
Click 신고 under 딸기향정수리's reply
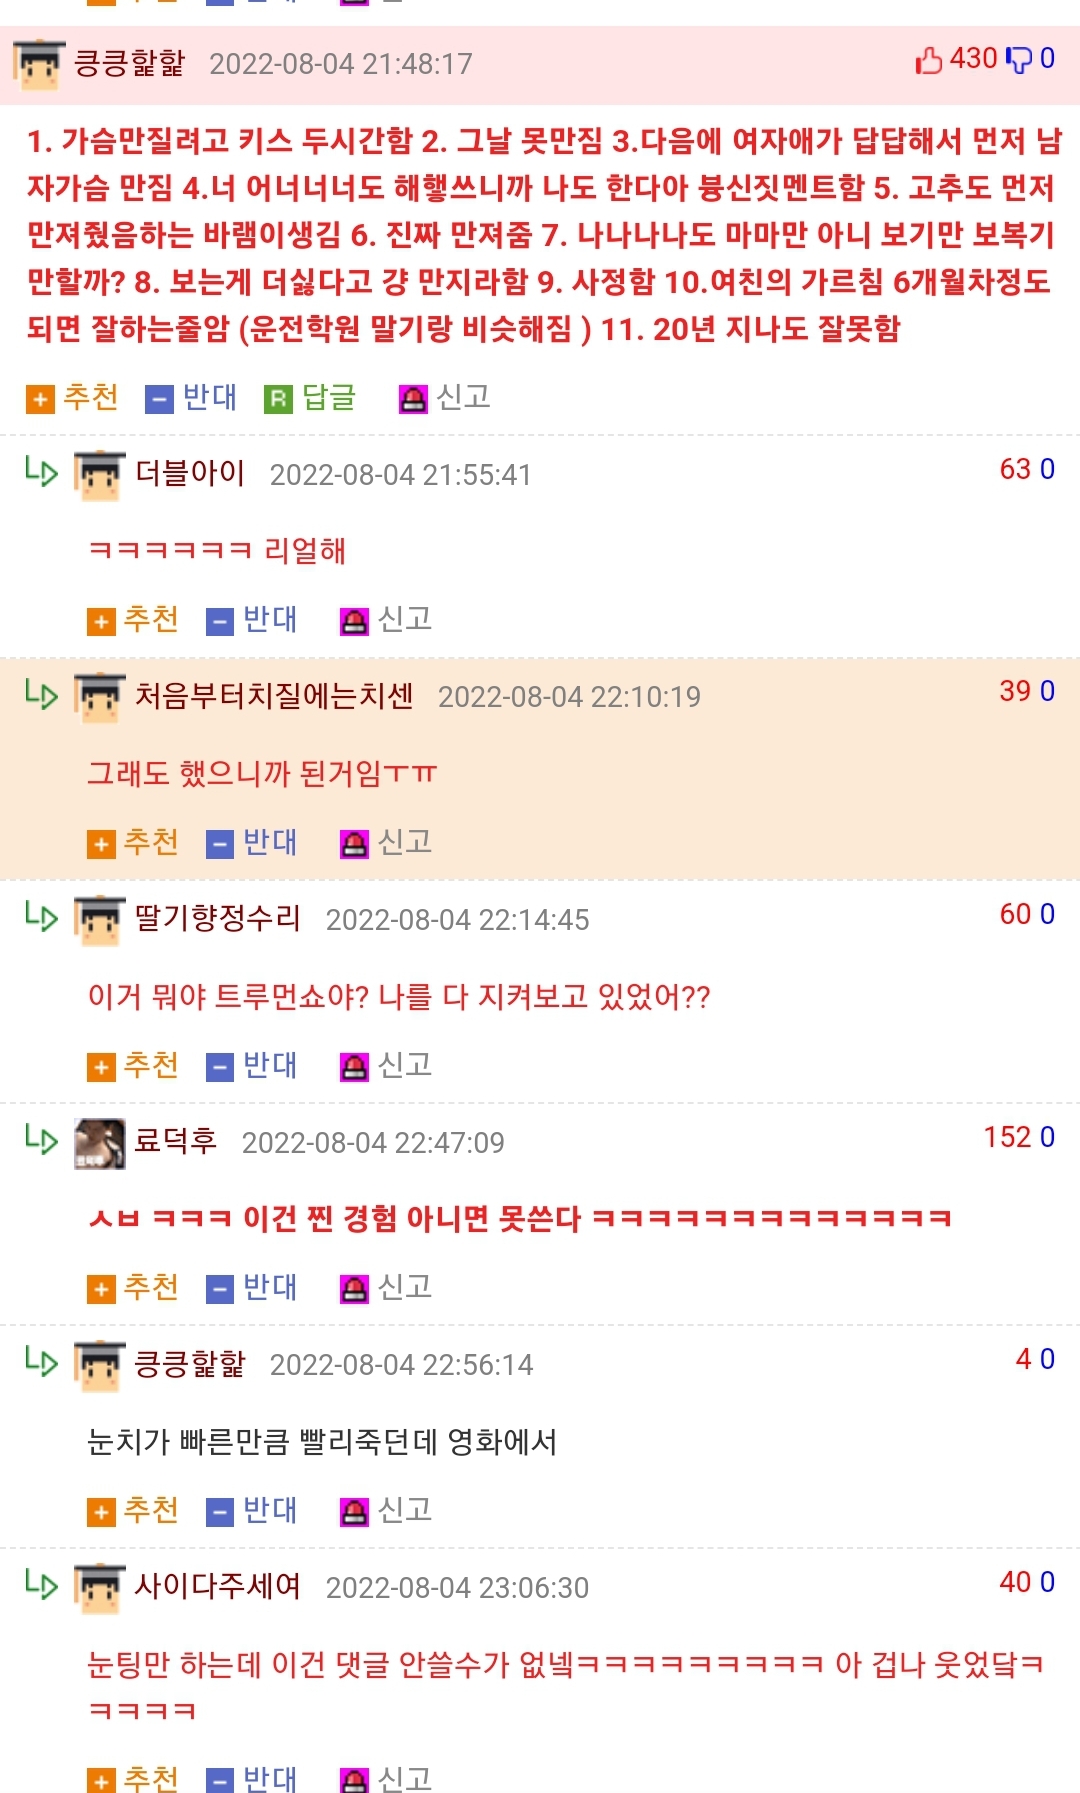point(386,1066)
